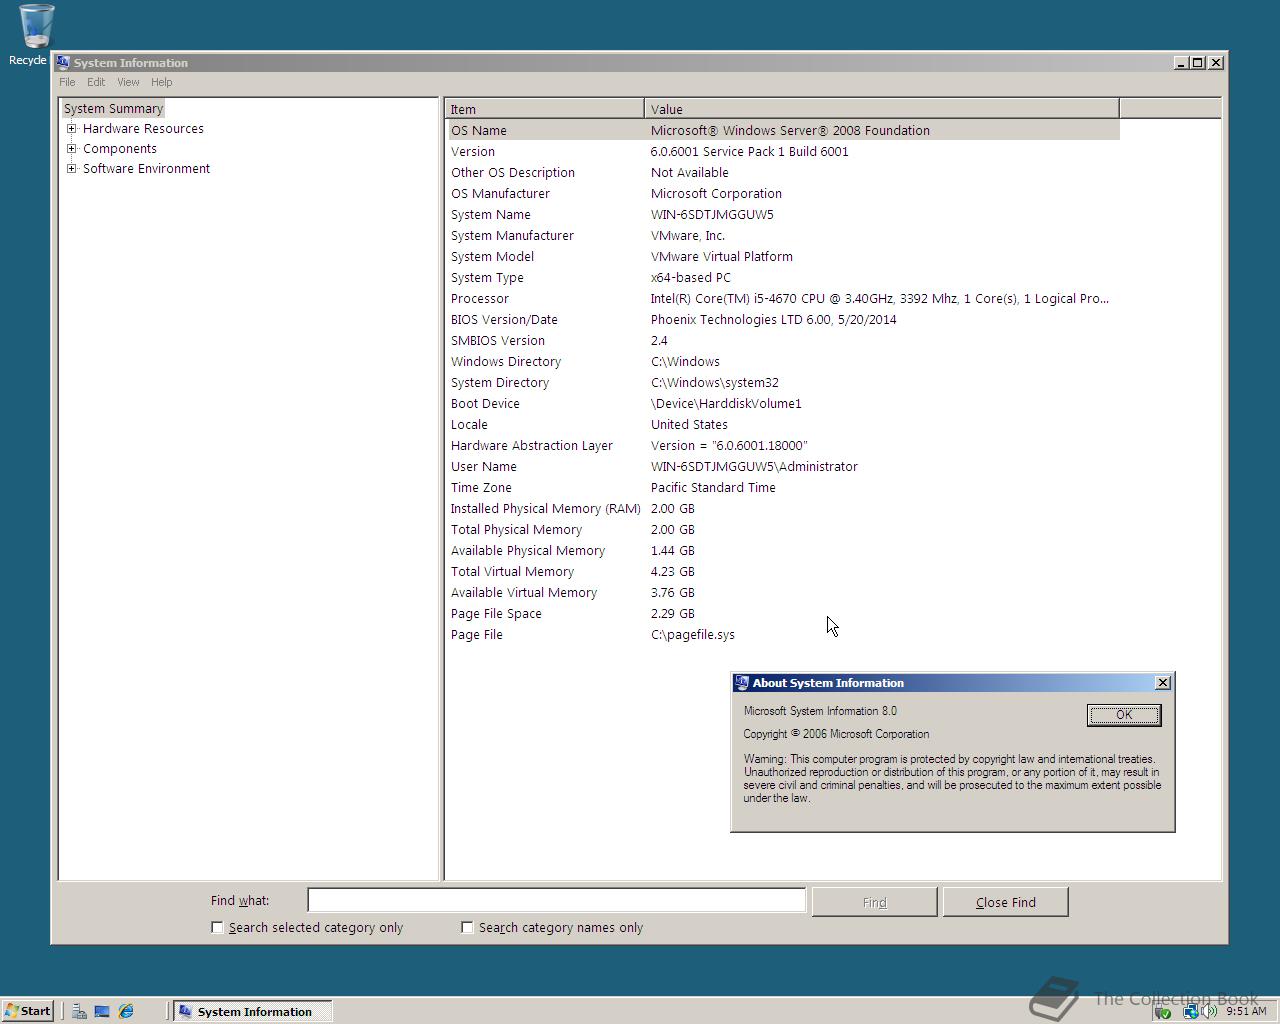This screenshot has height=1024, width=1280.
Task: Open the View menu
Action: point(128,82)
